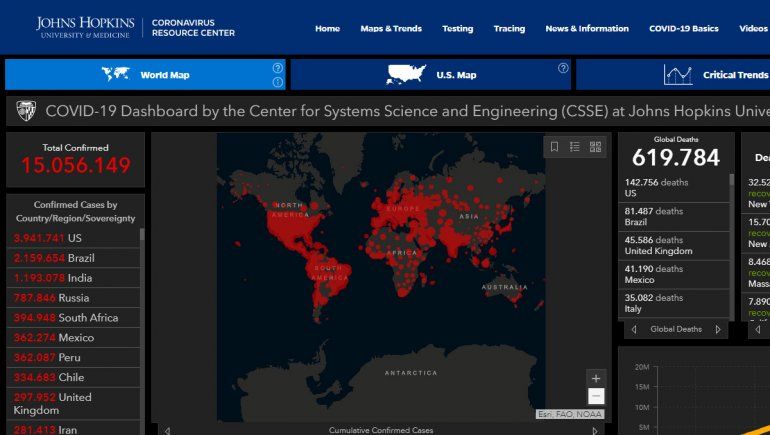Click the Johns Hopkins shield logo icon
770x435 pixels.
pos(26,109)
